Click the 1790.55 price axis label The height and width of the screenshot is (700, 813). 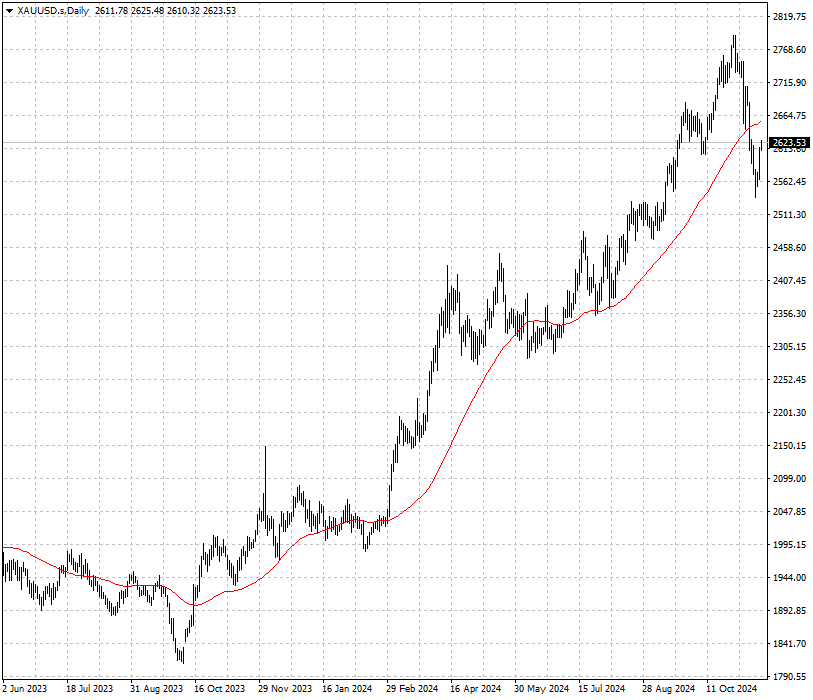point(789,677)
